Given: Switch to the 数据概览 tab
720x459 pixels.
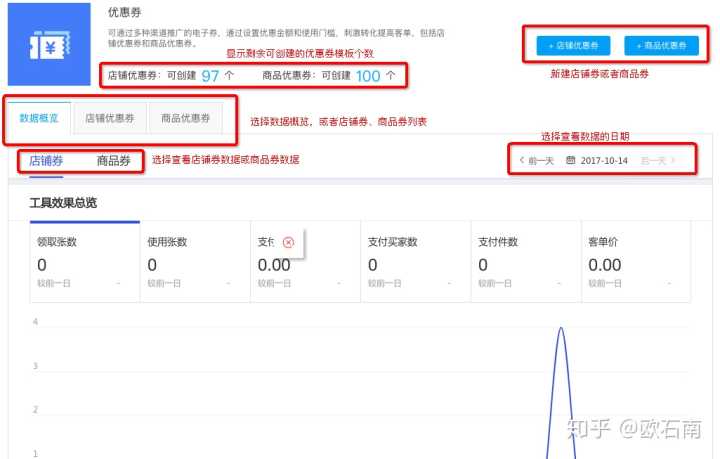Looking at the screenshot, I should pyautogui.click(x=39, y=118).
